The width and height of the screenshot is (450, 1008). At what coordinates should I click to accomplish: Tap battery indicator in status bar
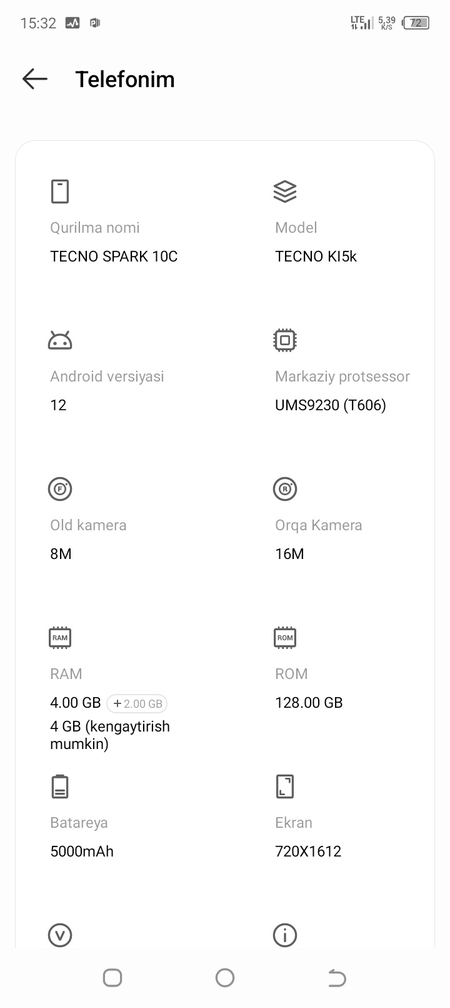(416, 23)
